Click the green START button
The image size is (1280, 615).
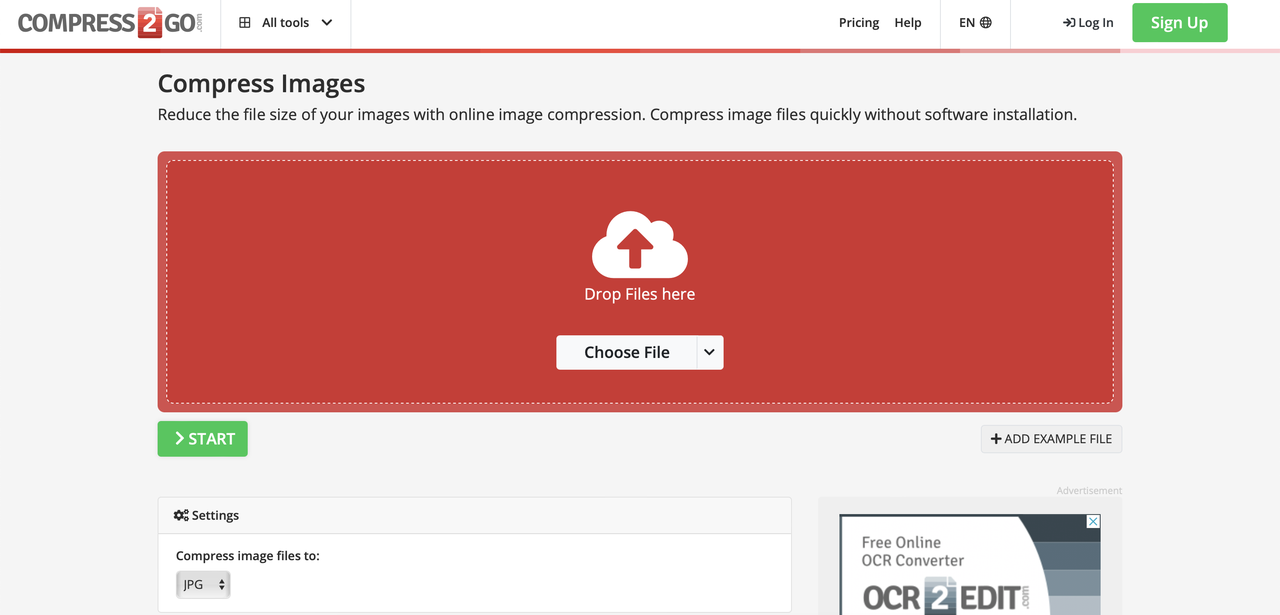point(202,438)
